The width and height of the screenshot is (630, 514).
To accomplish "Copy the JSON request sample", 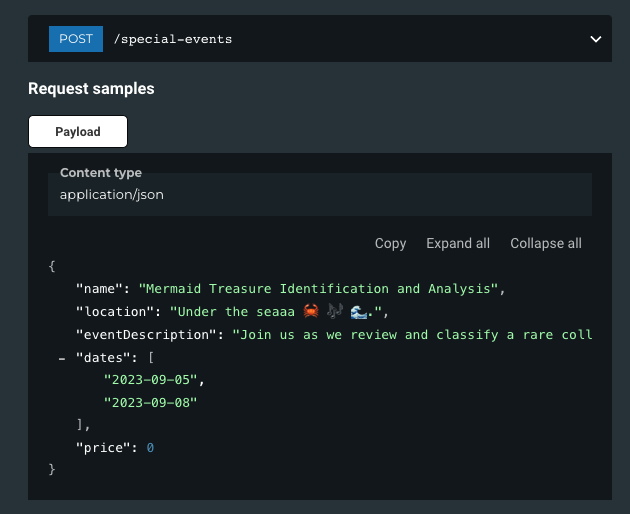I will coord(390,243).
